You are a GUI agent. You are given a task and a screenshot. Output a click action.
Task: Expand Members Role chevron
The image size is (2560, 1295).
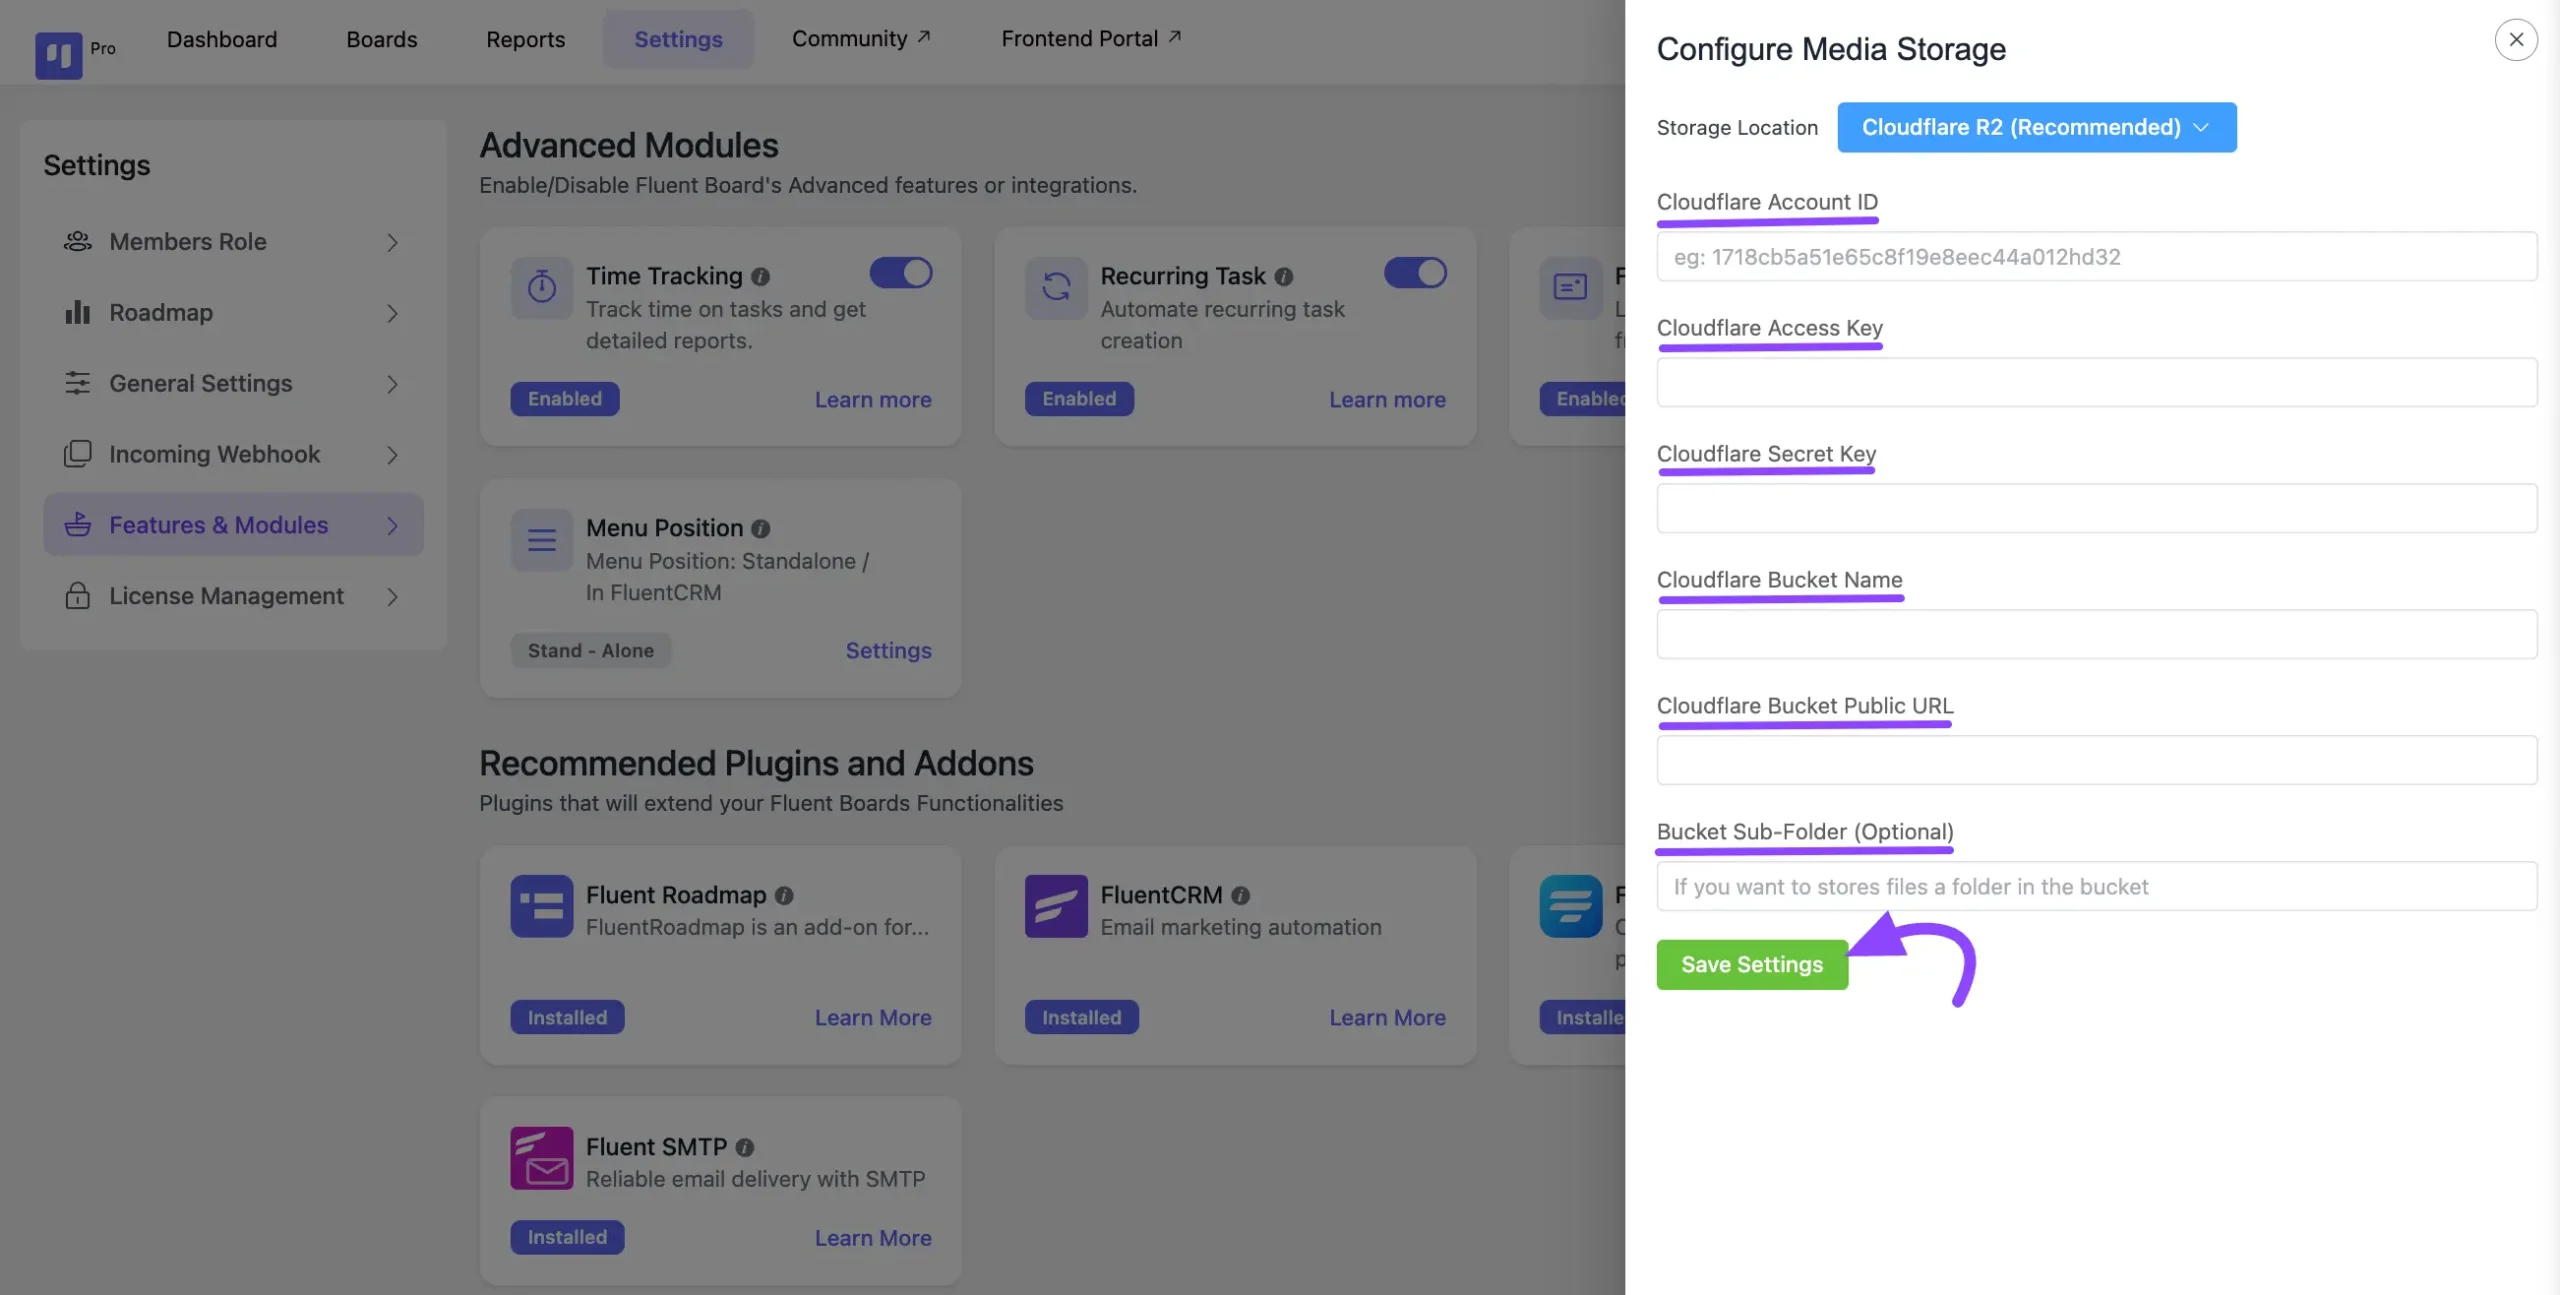[x=392, y=242]
